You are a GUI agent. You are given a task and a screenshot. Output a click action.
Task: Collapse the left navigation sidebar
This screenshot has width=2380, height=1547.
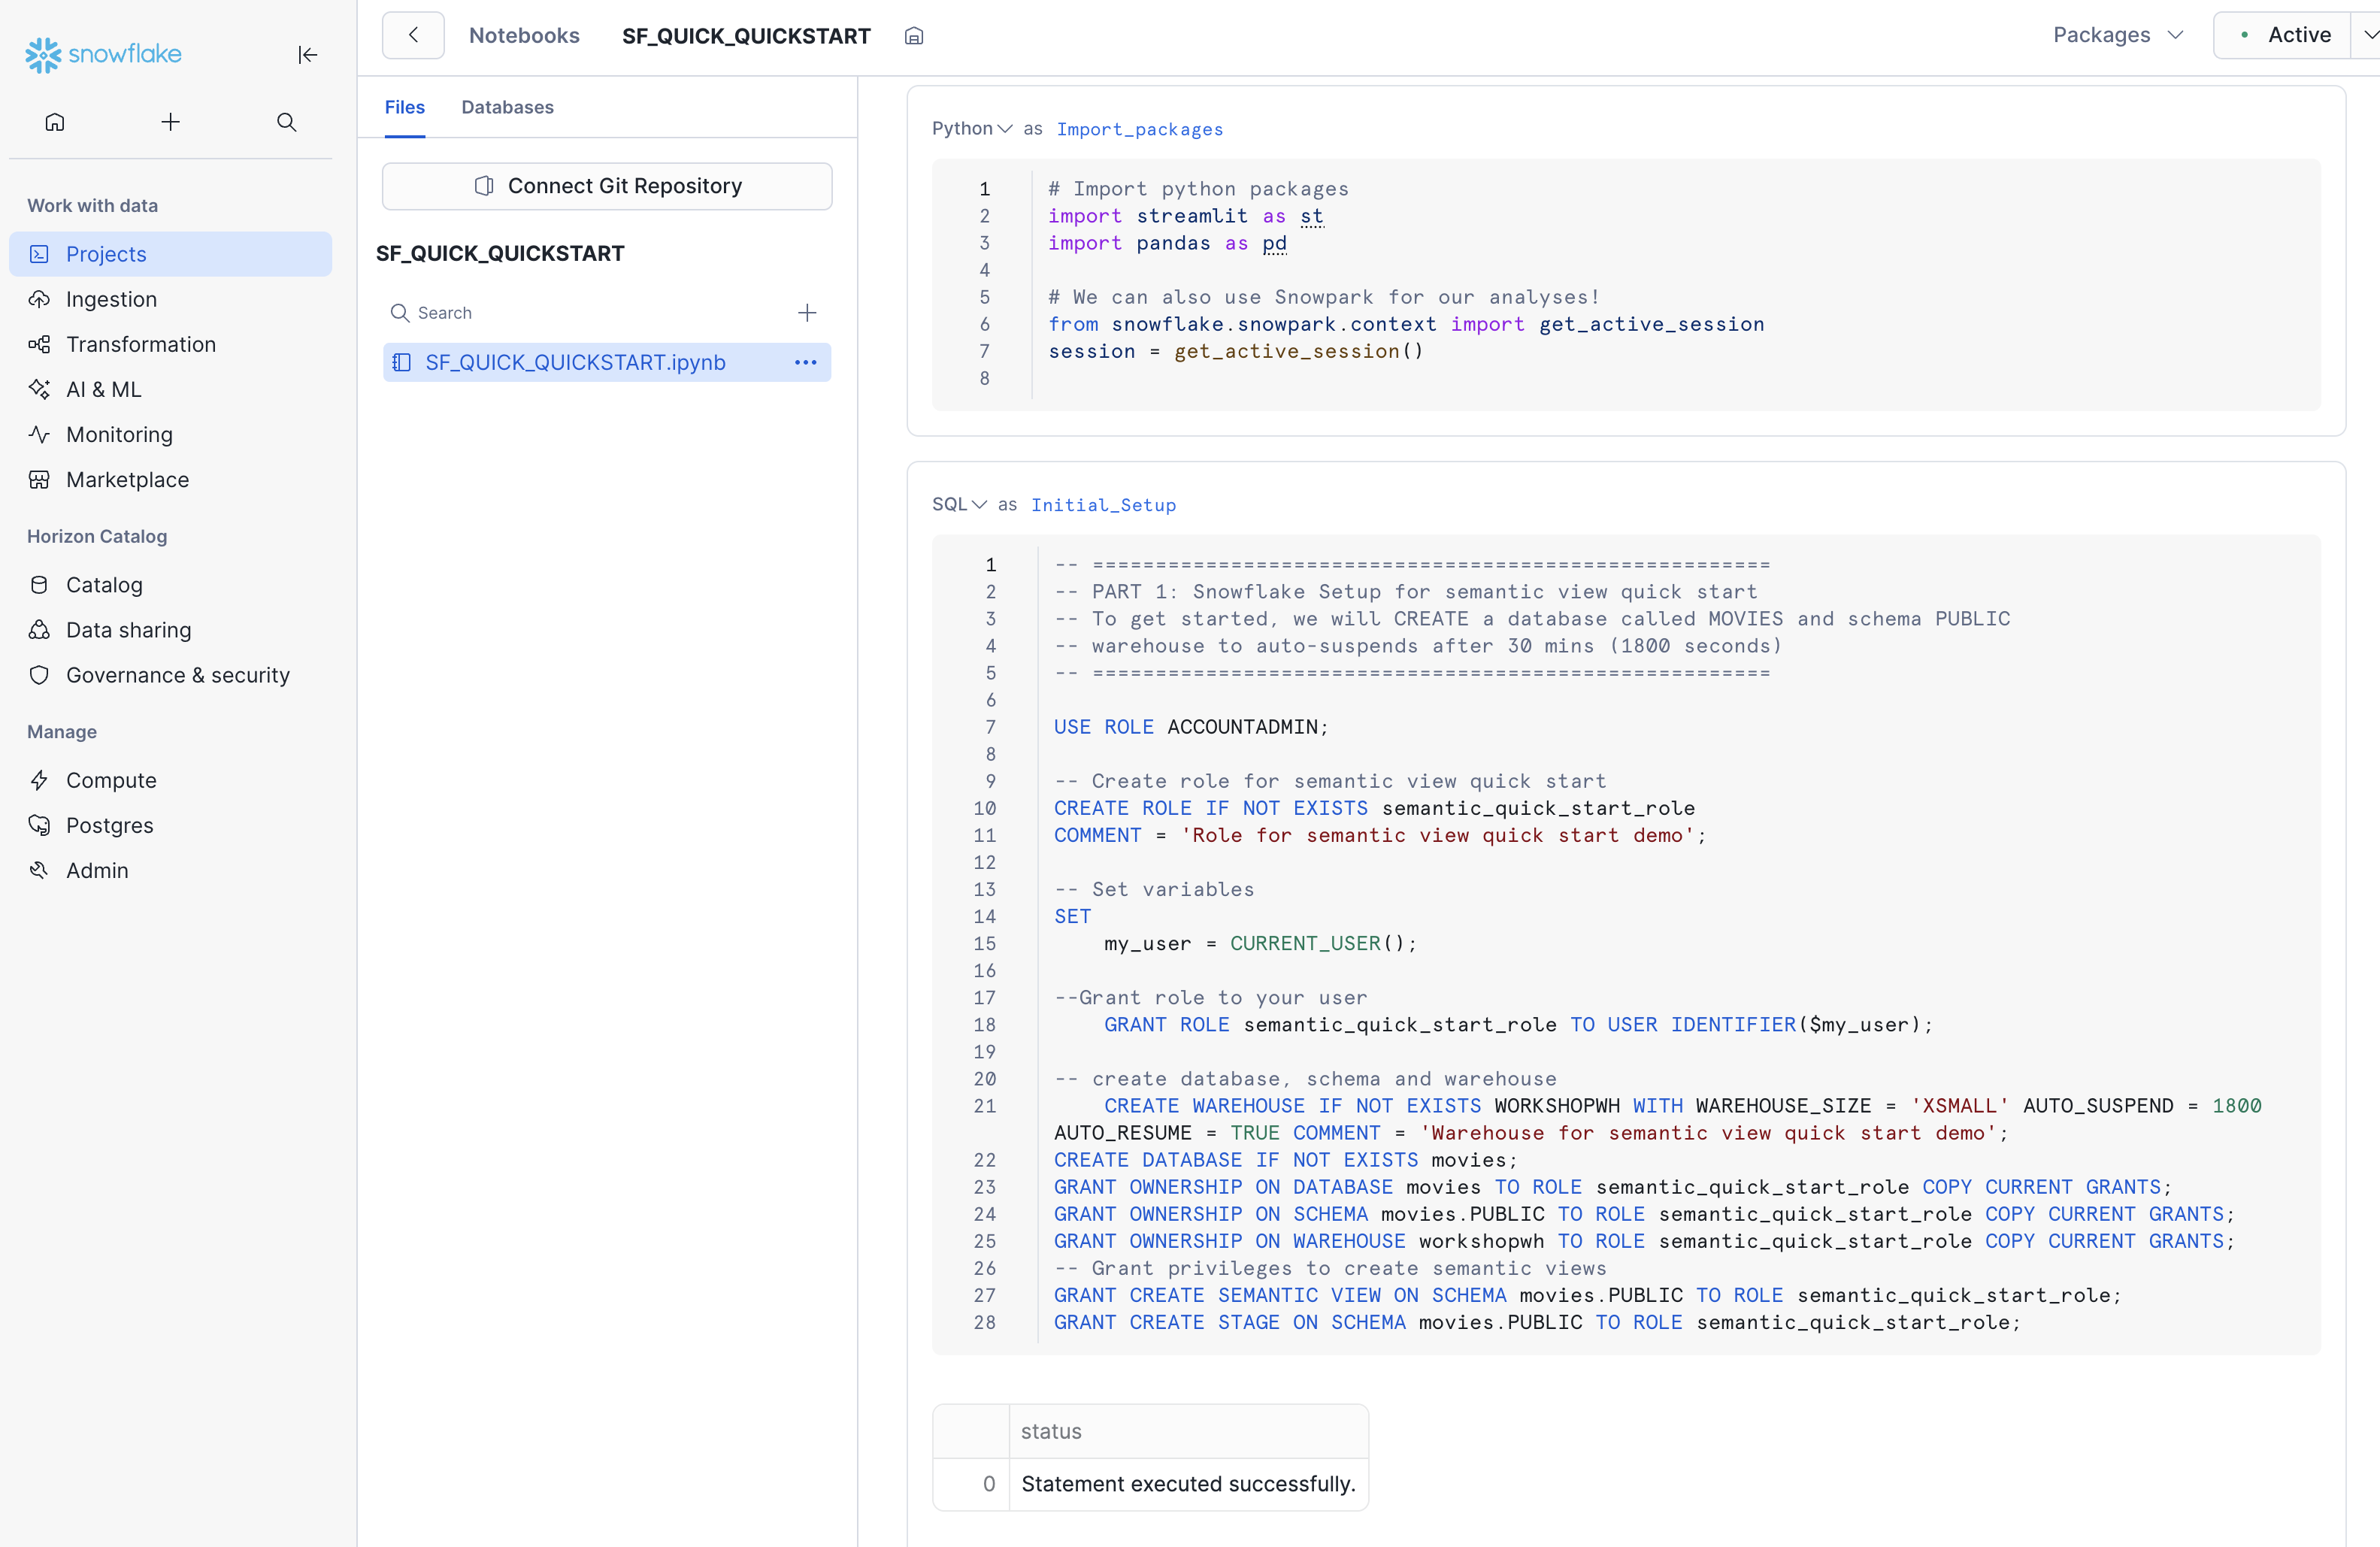tap(307, 55)
